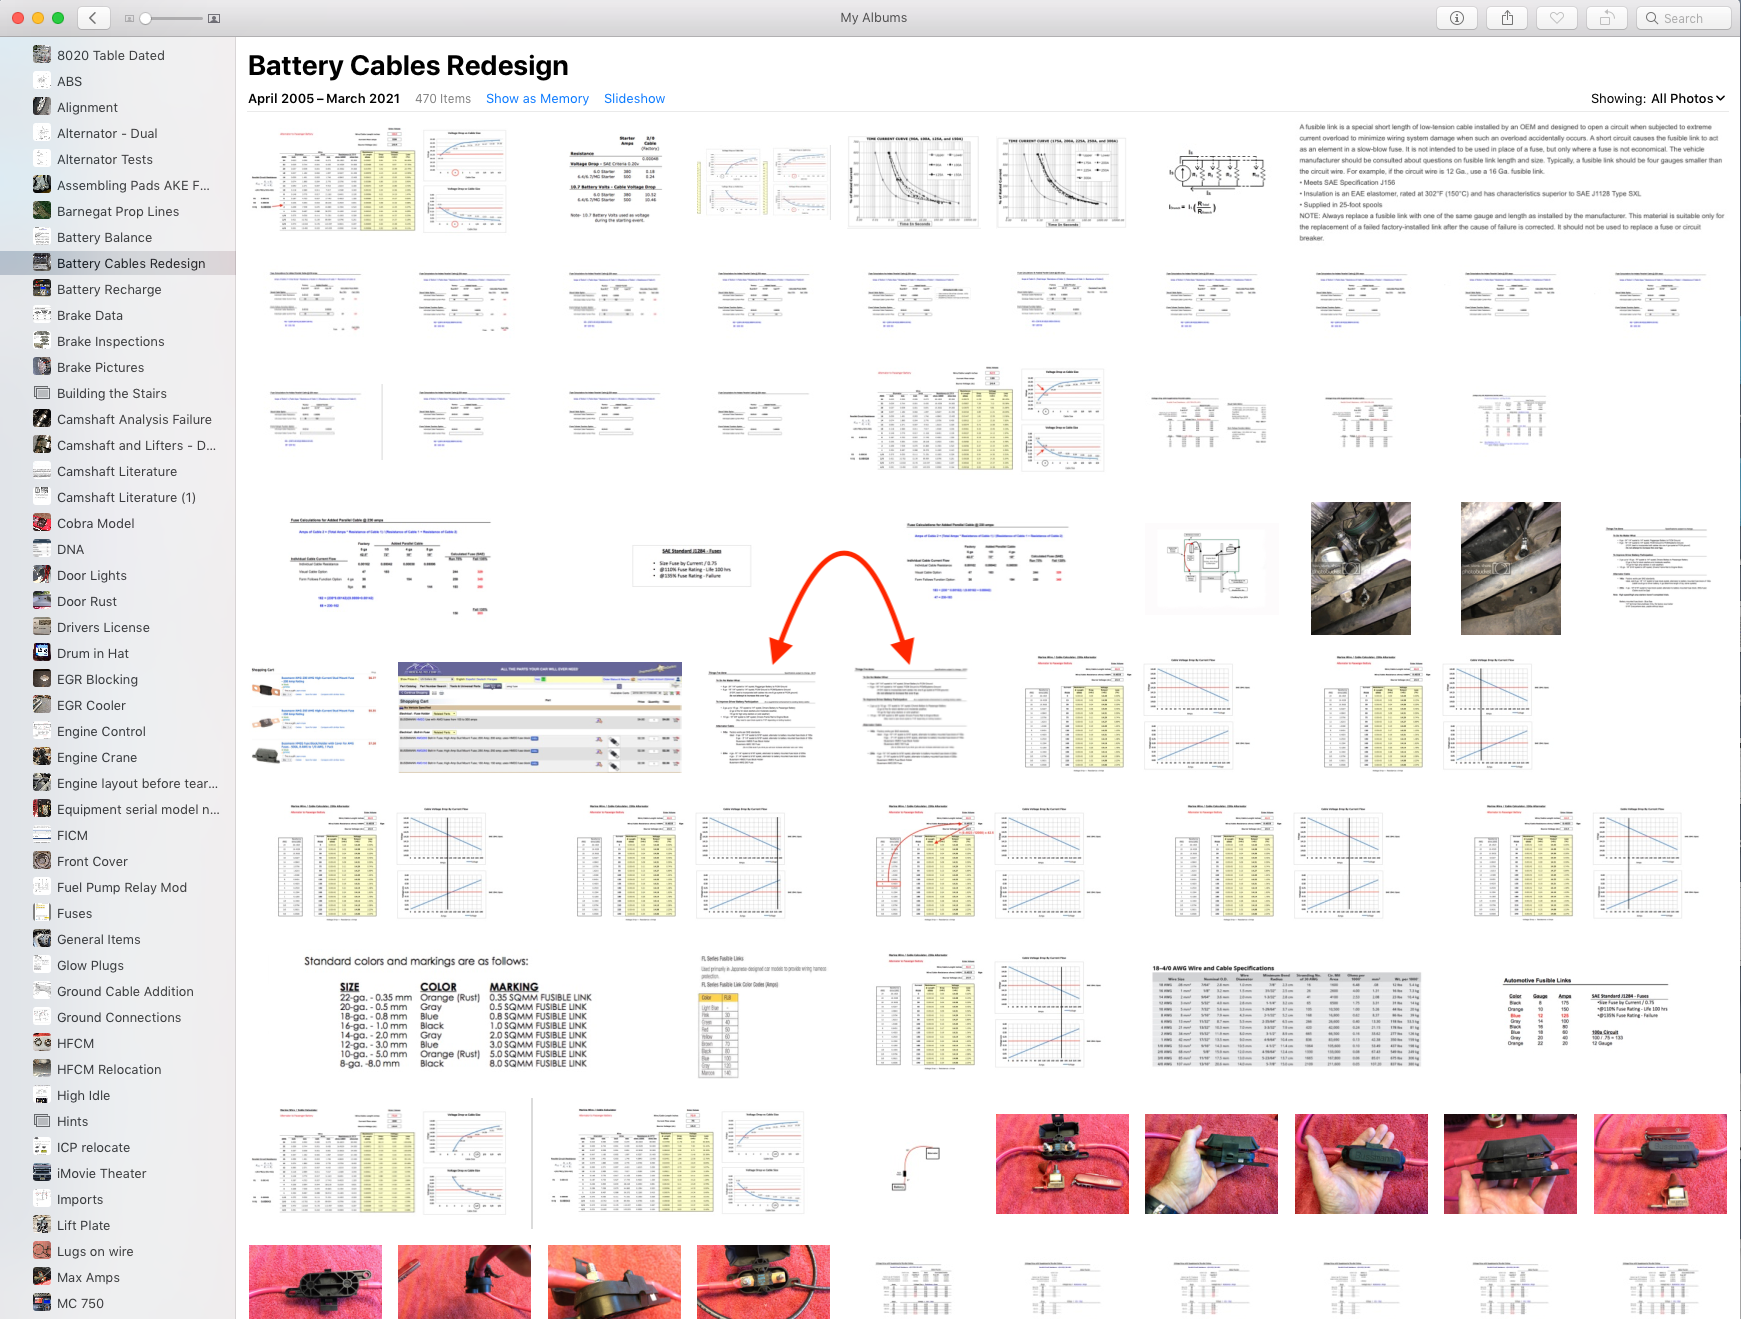Select the Fuel Pump Relay Mod album
This screenshot has height=1319, width=1741.
tap(122, 887)
